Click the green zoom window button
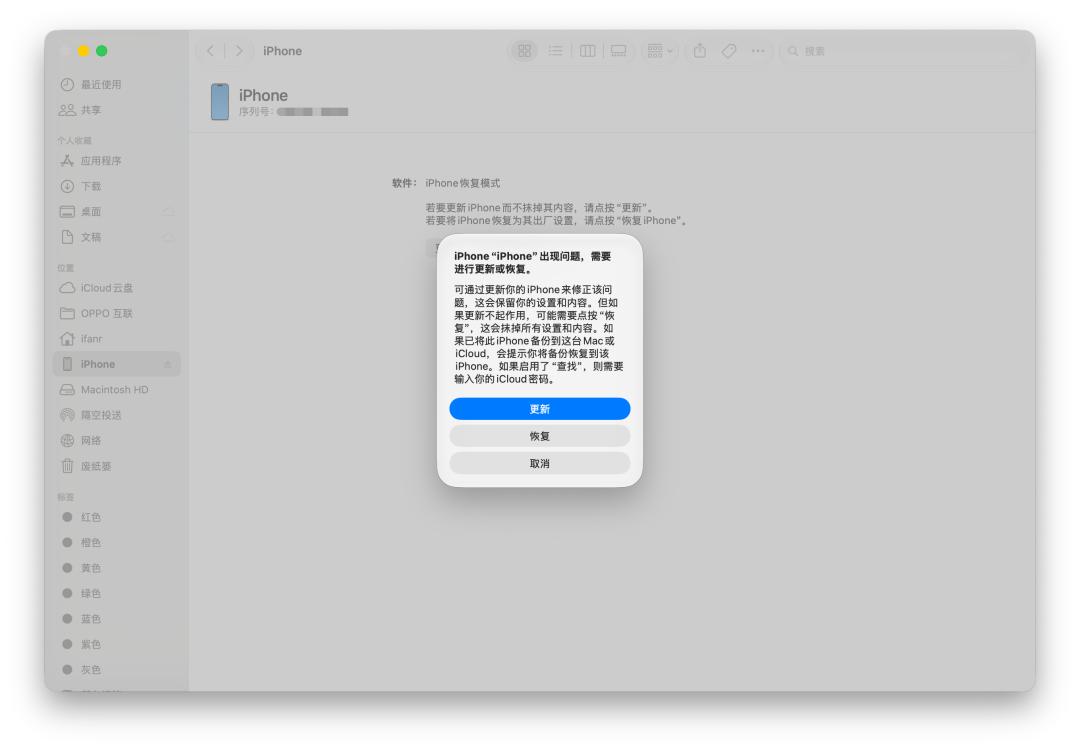Viewport: 1080px width, 750px height. pos(102,51)
